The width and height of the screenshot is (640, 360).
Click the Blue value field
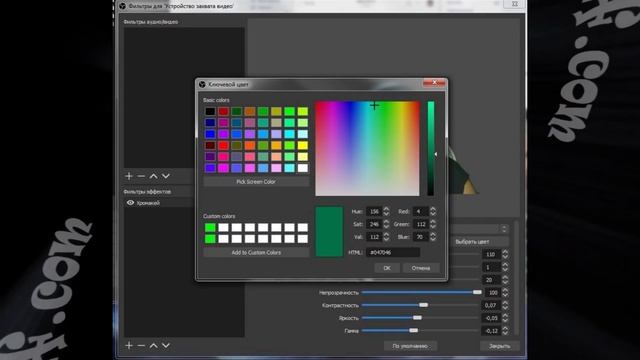(420, 237)
